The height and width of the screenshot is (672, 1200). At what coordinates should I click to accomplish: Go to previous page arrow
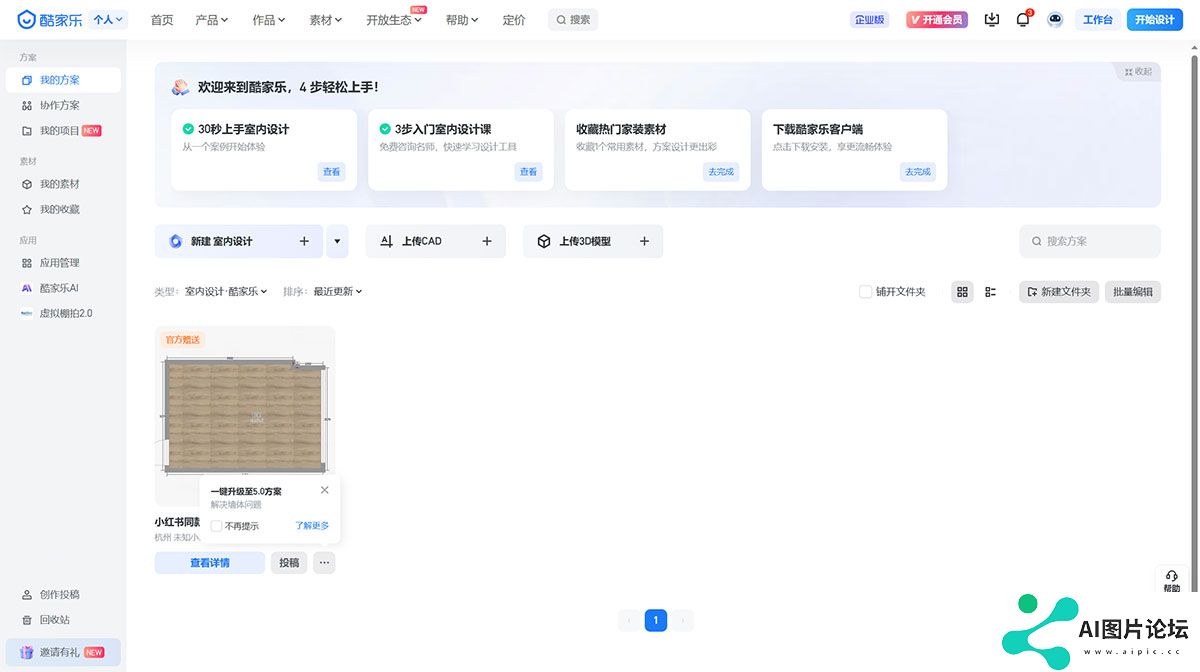tap(629, 621)
